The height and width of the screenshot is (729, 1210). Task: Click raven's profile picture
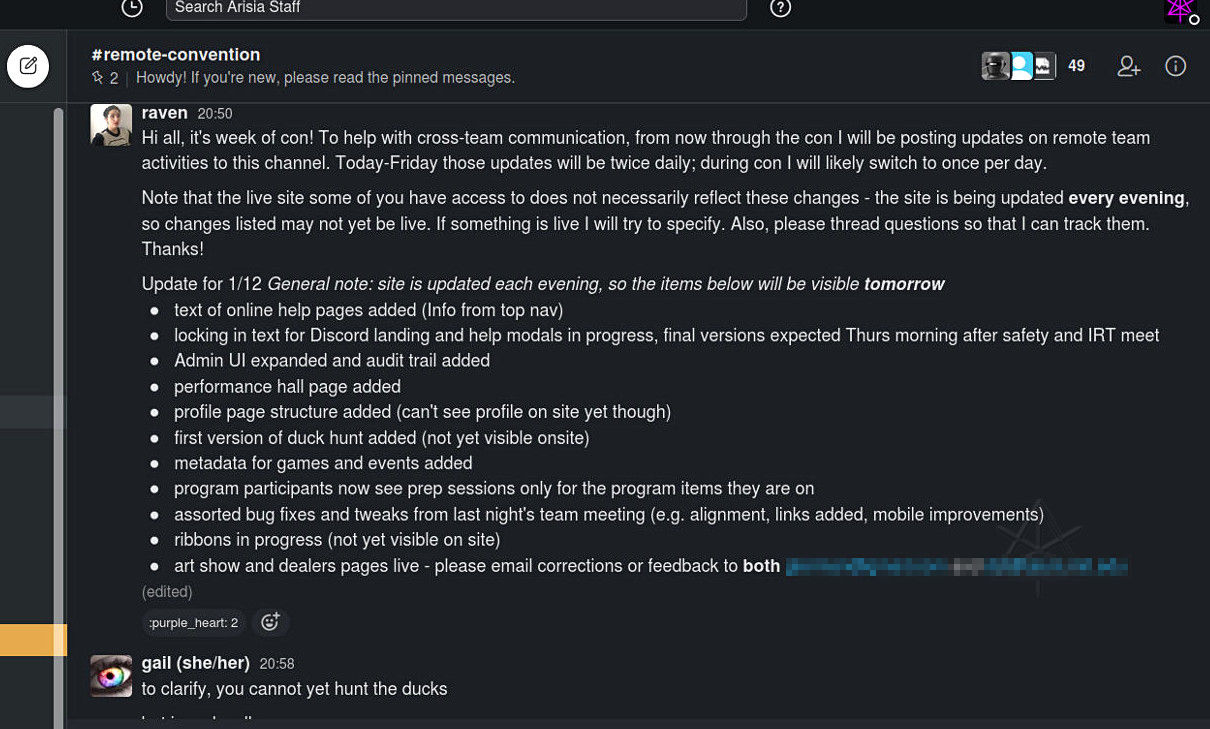(x=111, y=125)
